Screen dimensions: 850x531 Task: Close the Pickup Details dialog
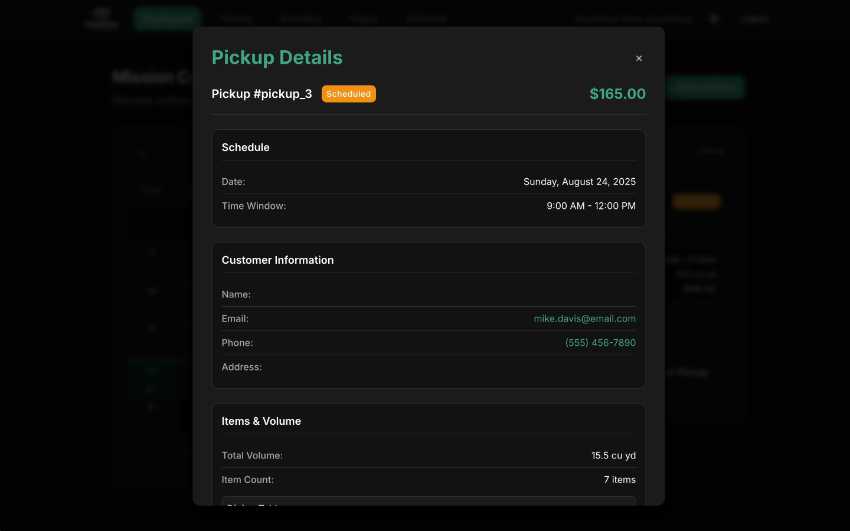639,58
